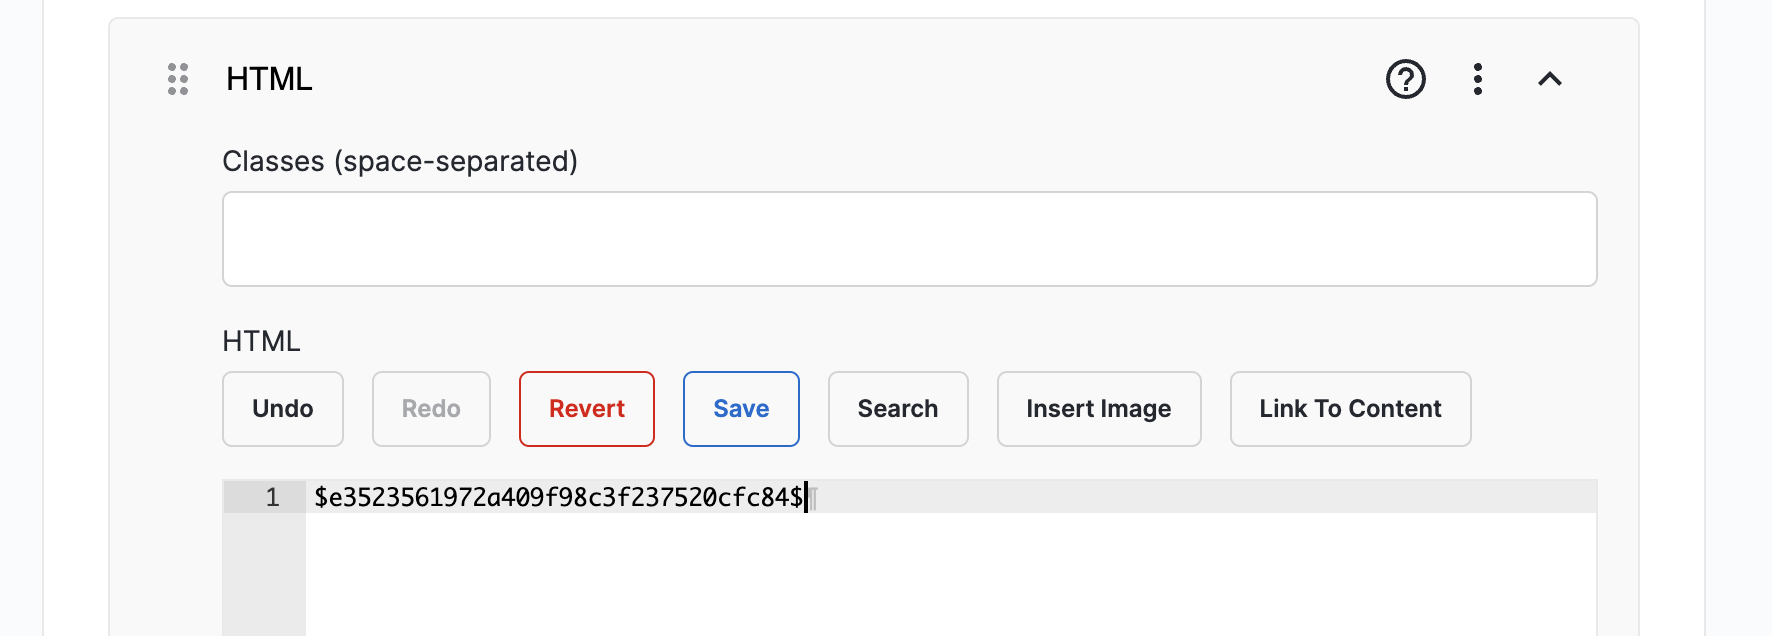
Task: Collapse the HTML block with the chevron
Action: tap(1549, 79)
